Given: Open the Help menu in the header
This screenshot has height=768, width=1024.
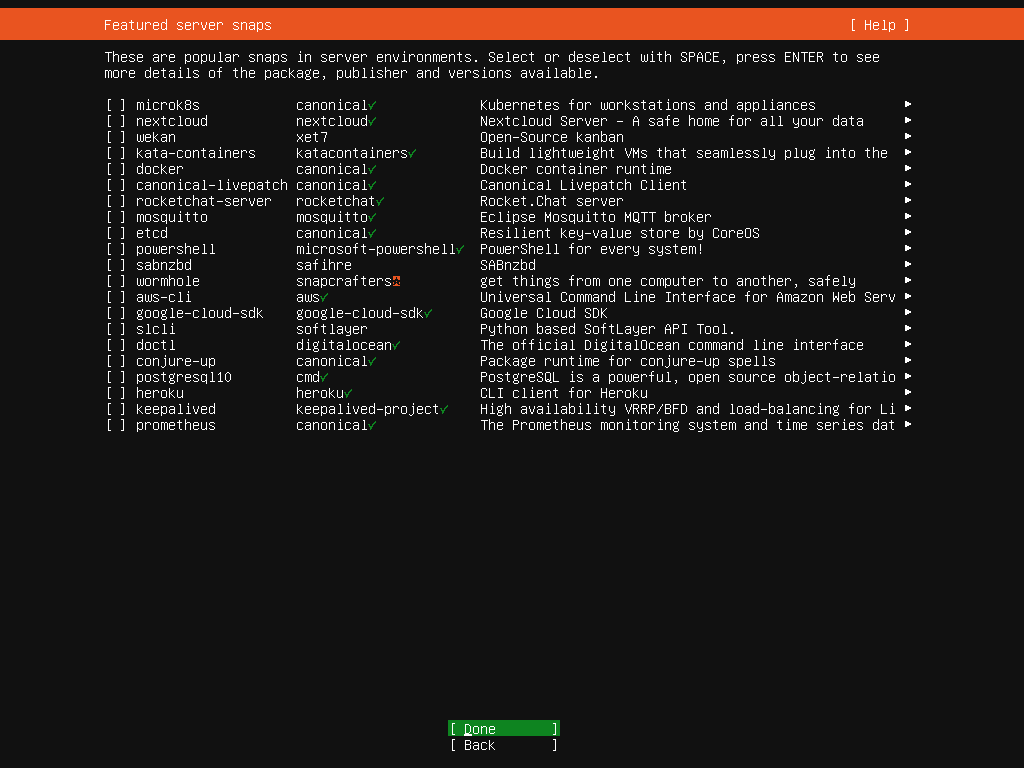Looking at the screenshot, I should [880, 25].
